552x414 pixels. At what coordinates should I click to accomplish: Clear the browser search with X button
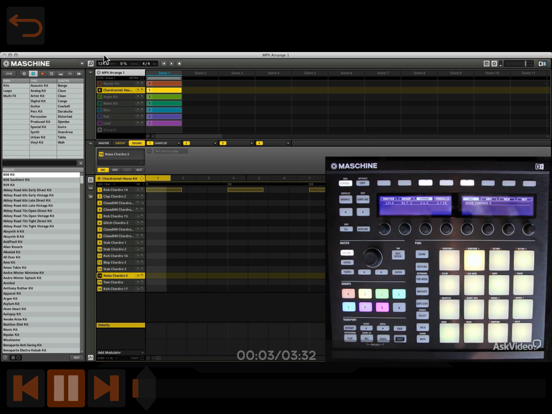coord(81,163)
